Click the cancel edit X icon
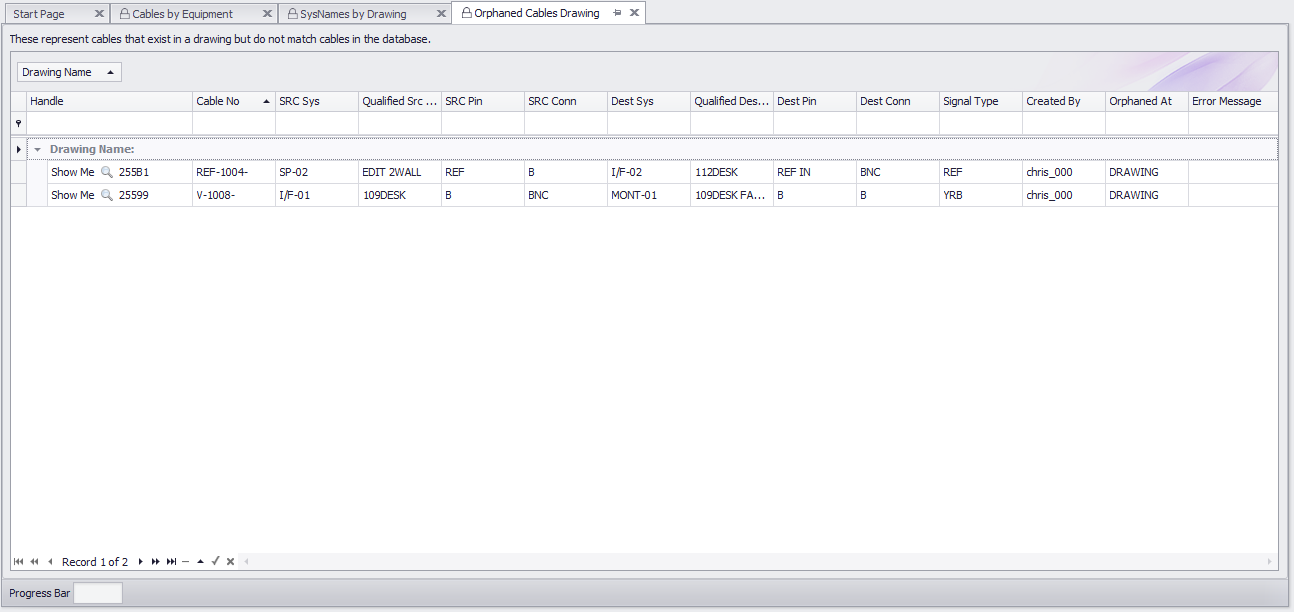 pos(230,562)
